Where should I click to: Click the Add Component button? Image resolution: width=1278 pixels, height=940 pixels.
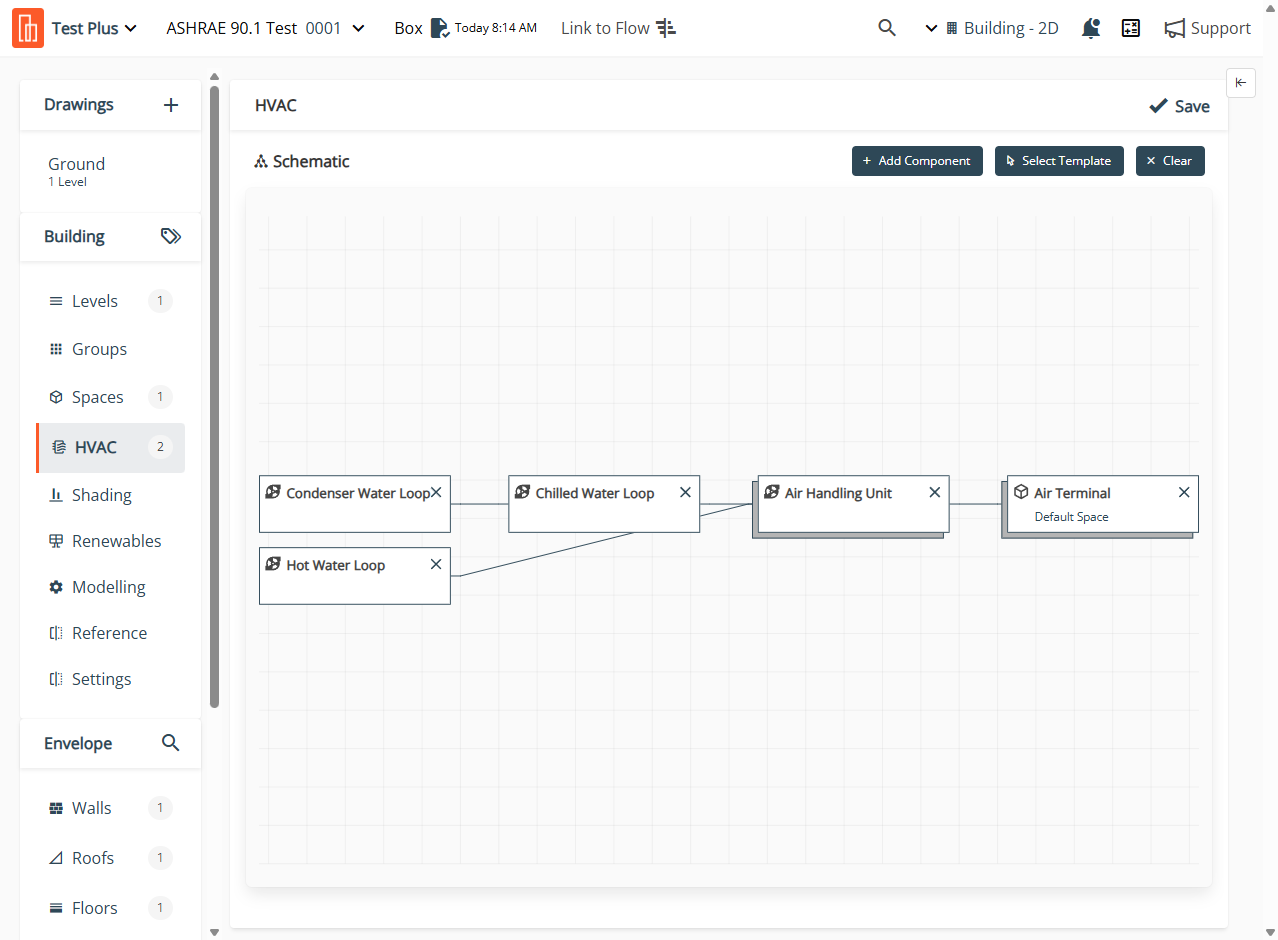(x=917, y=161)
